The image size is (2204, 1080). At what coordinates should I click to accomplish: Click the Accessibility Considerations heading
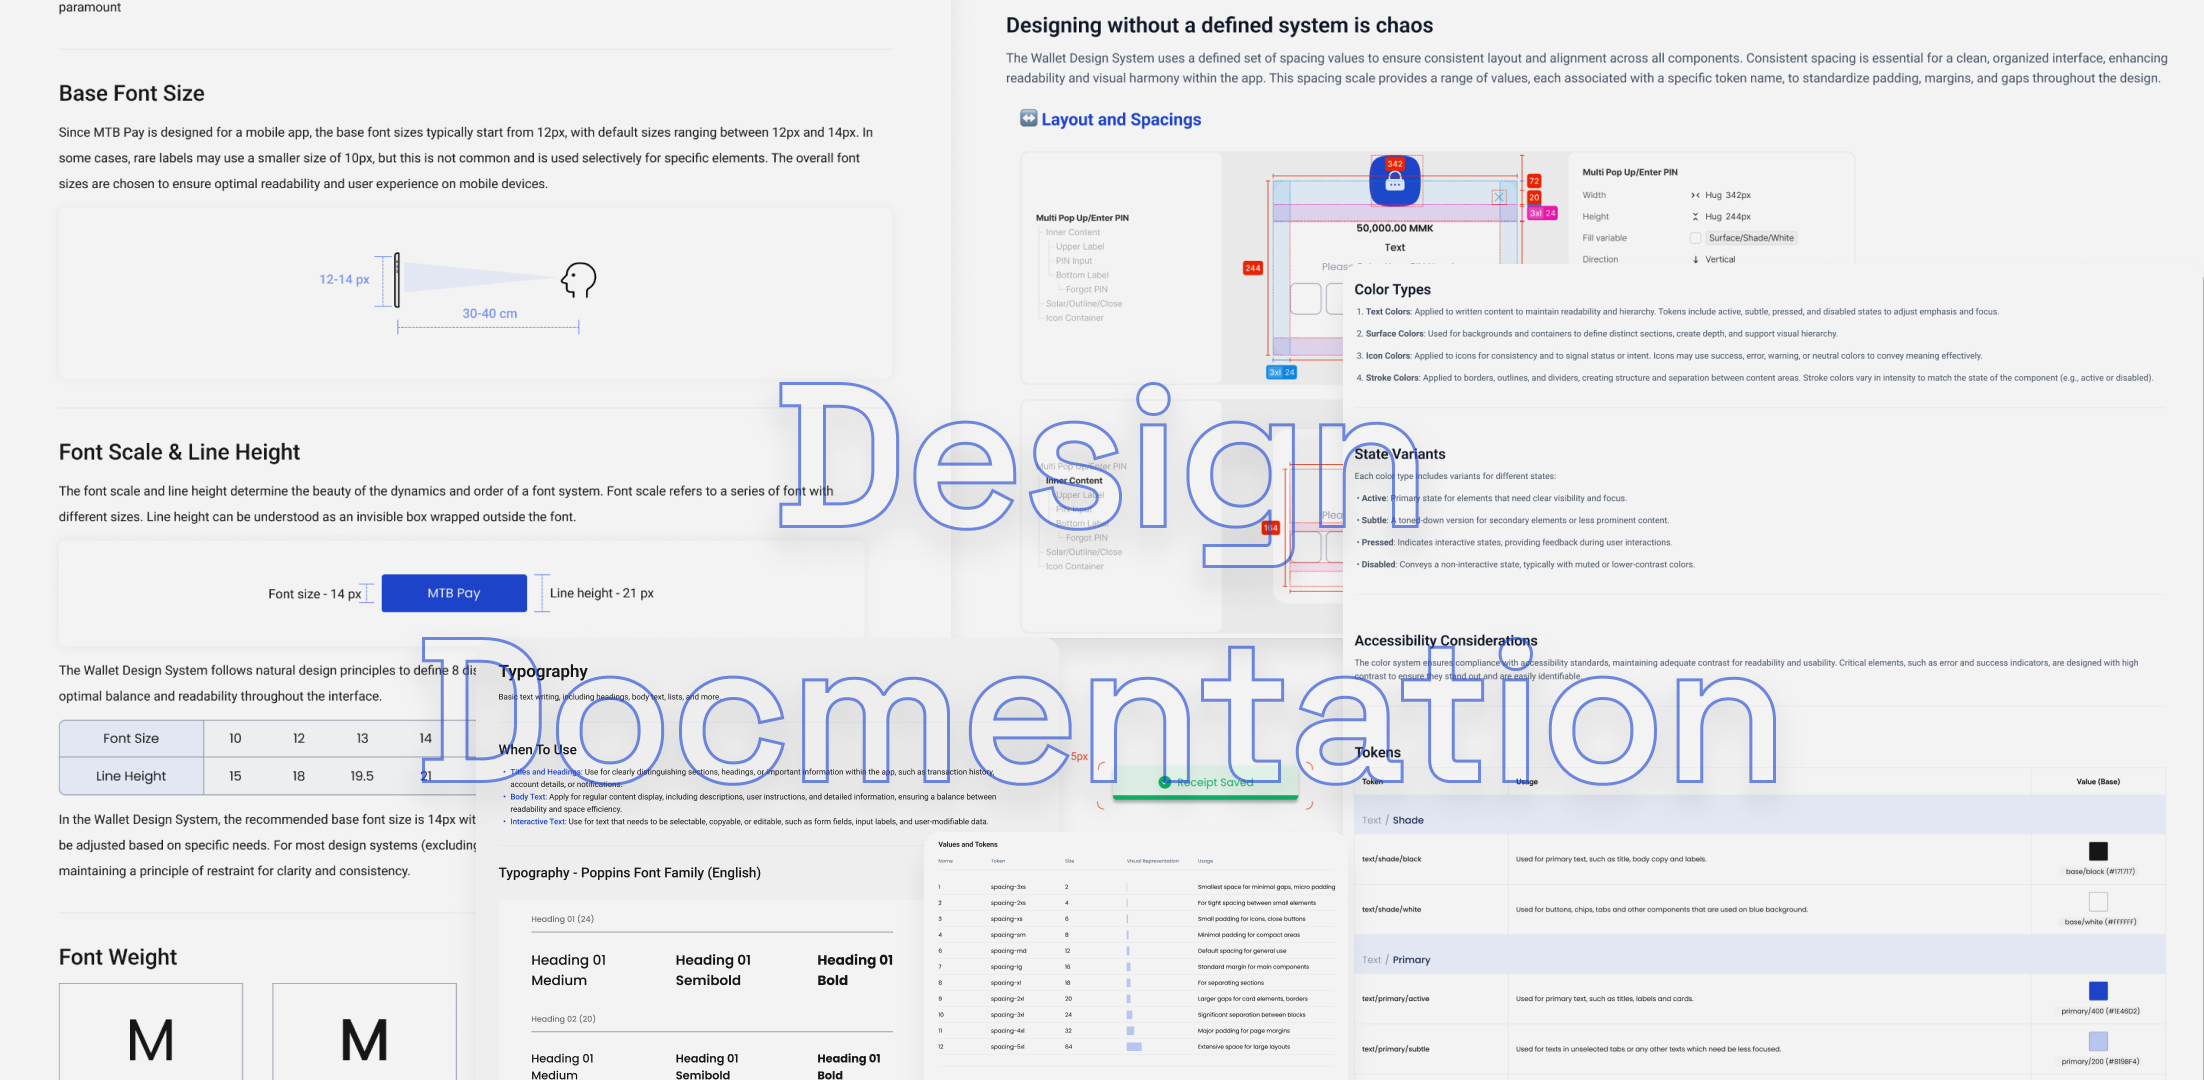1445,641
